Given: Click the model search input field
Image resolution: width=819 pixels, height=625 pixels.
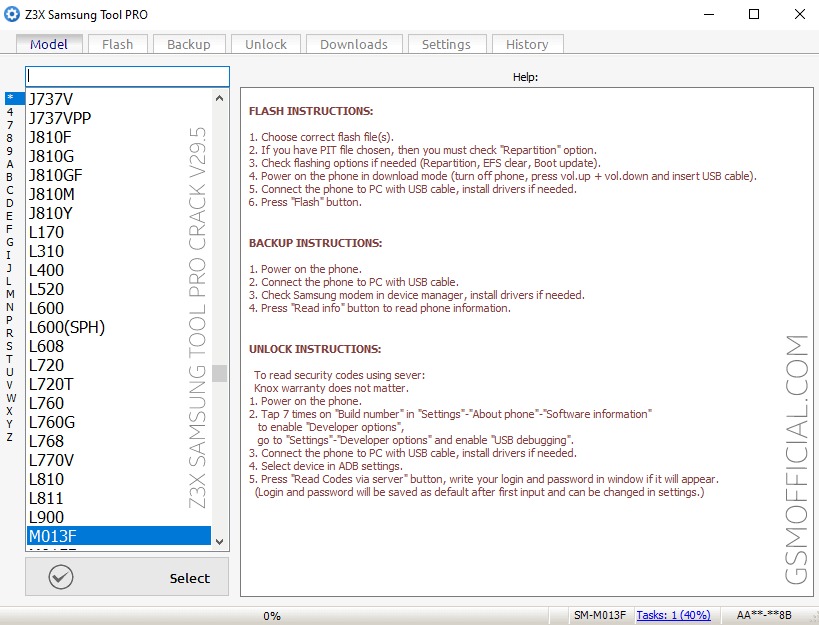Looking at the screenshot, I should coord(127,76).
